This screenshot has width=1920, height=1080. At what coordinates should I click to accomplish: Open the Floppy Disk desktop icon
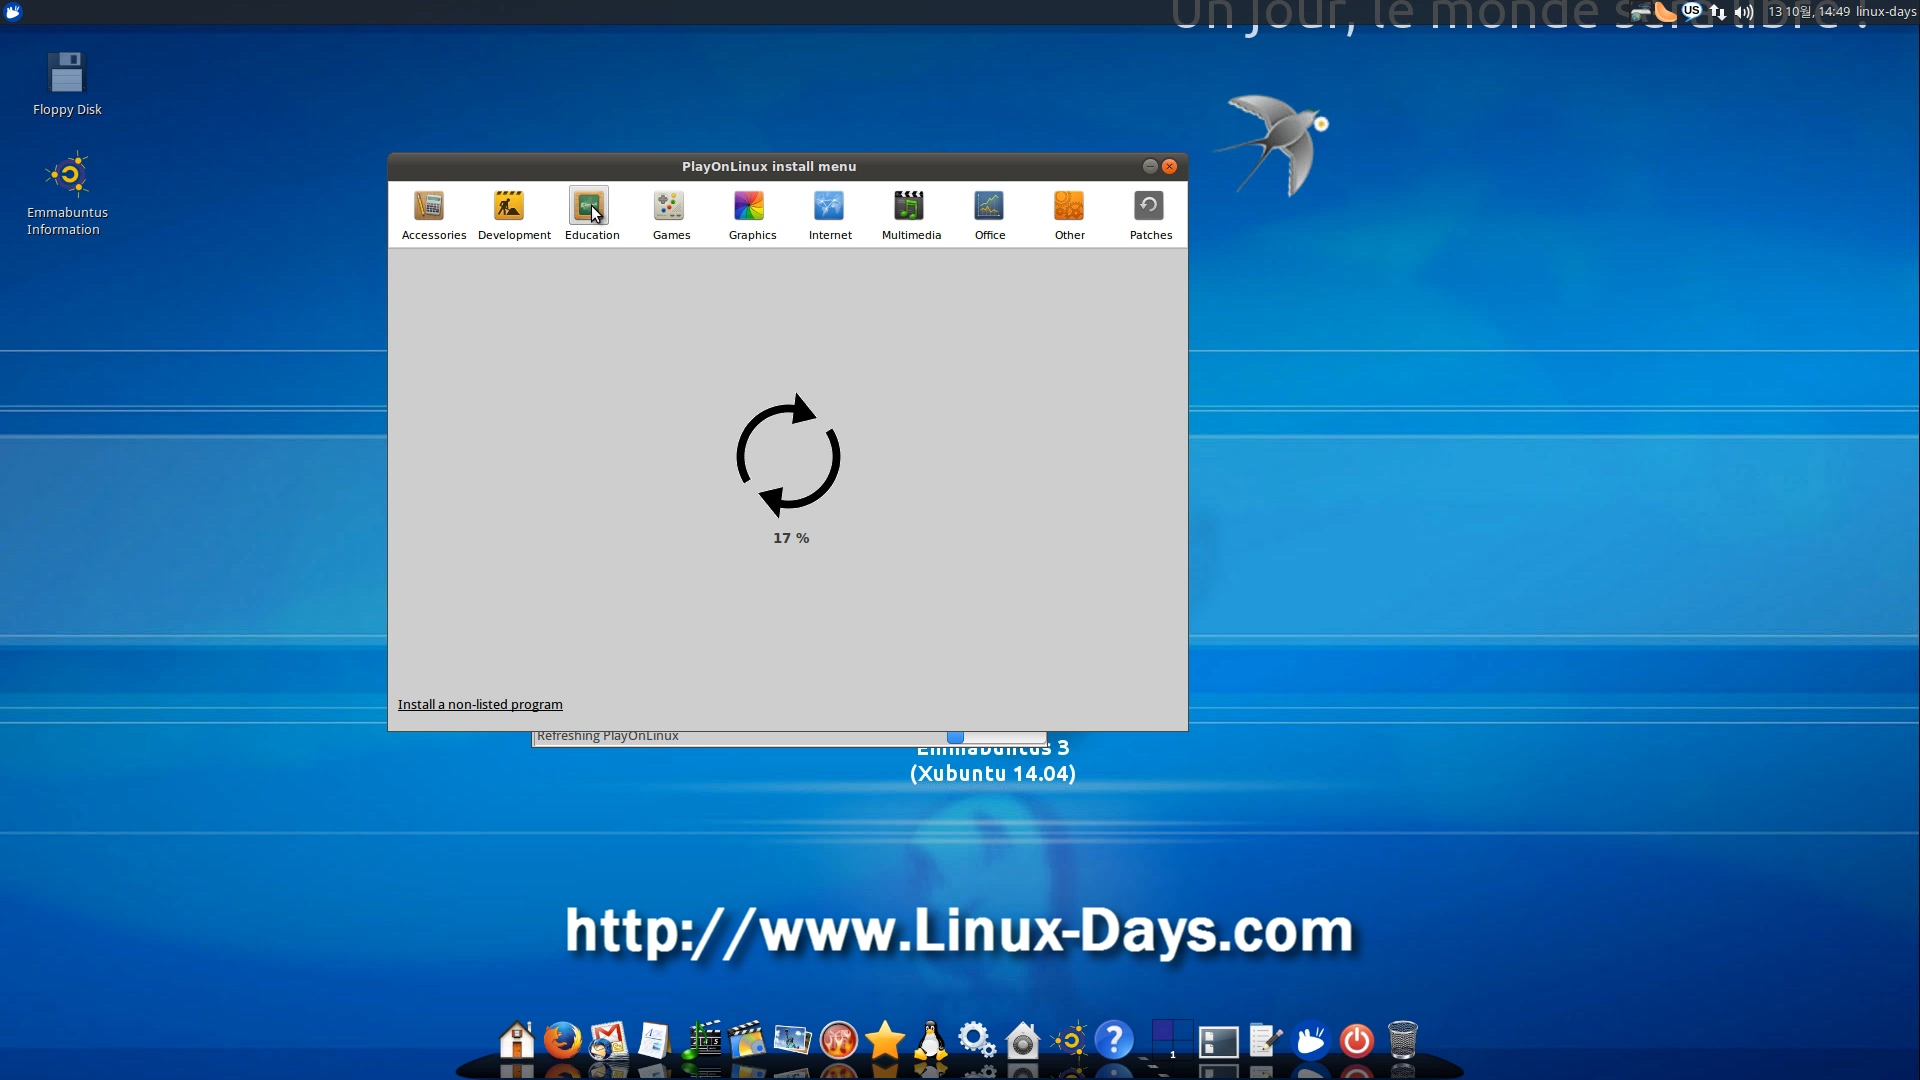(67, 84)
